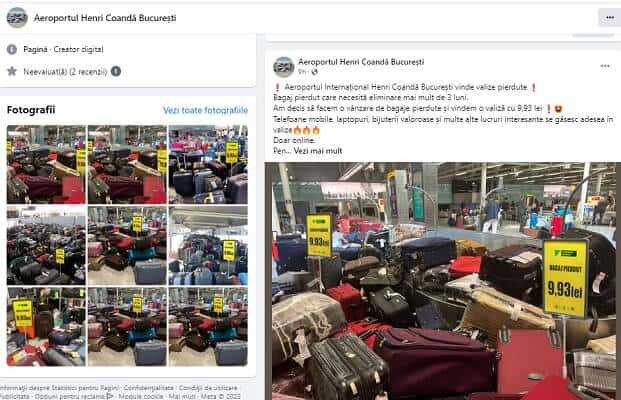Click the page profile avatar in header

pyautogui.click(x=17, y=18)
